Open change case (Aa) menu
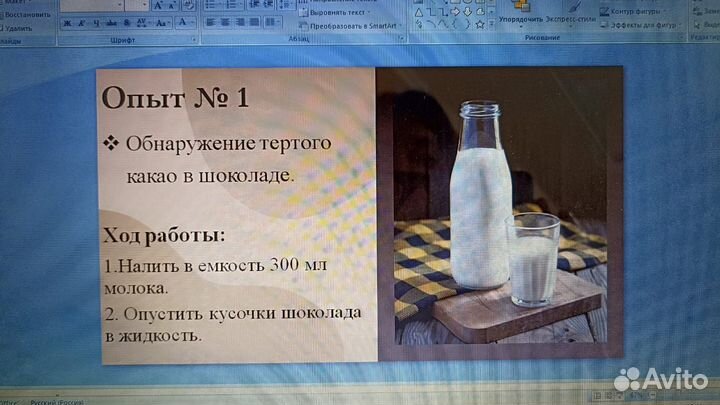Image resolution: width=720 pixels, height=405 pixels. pyautogui.click(x=162, y=23)
